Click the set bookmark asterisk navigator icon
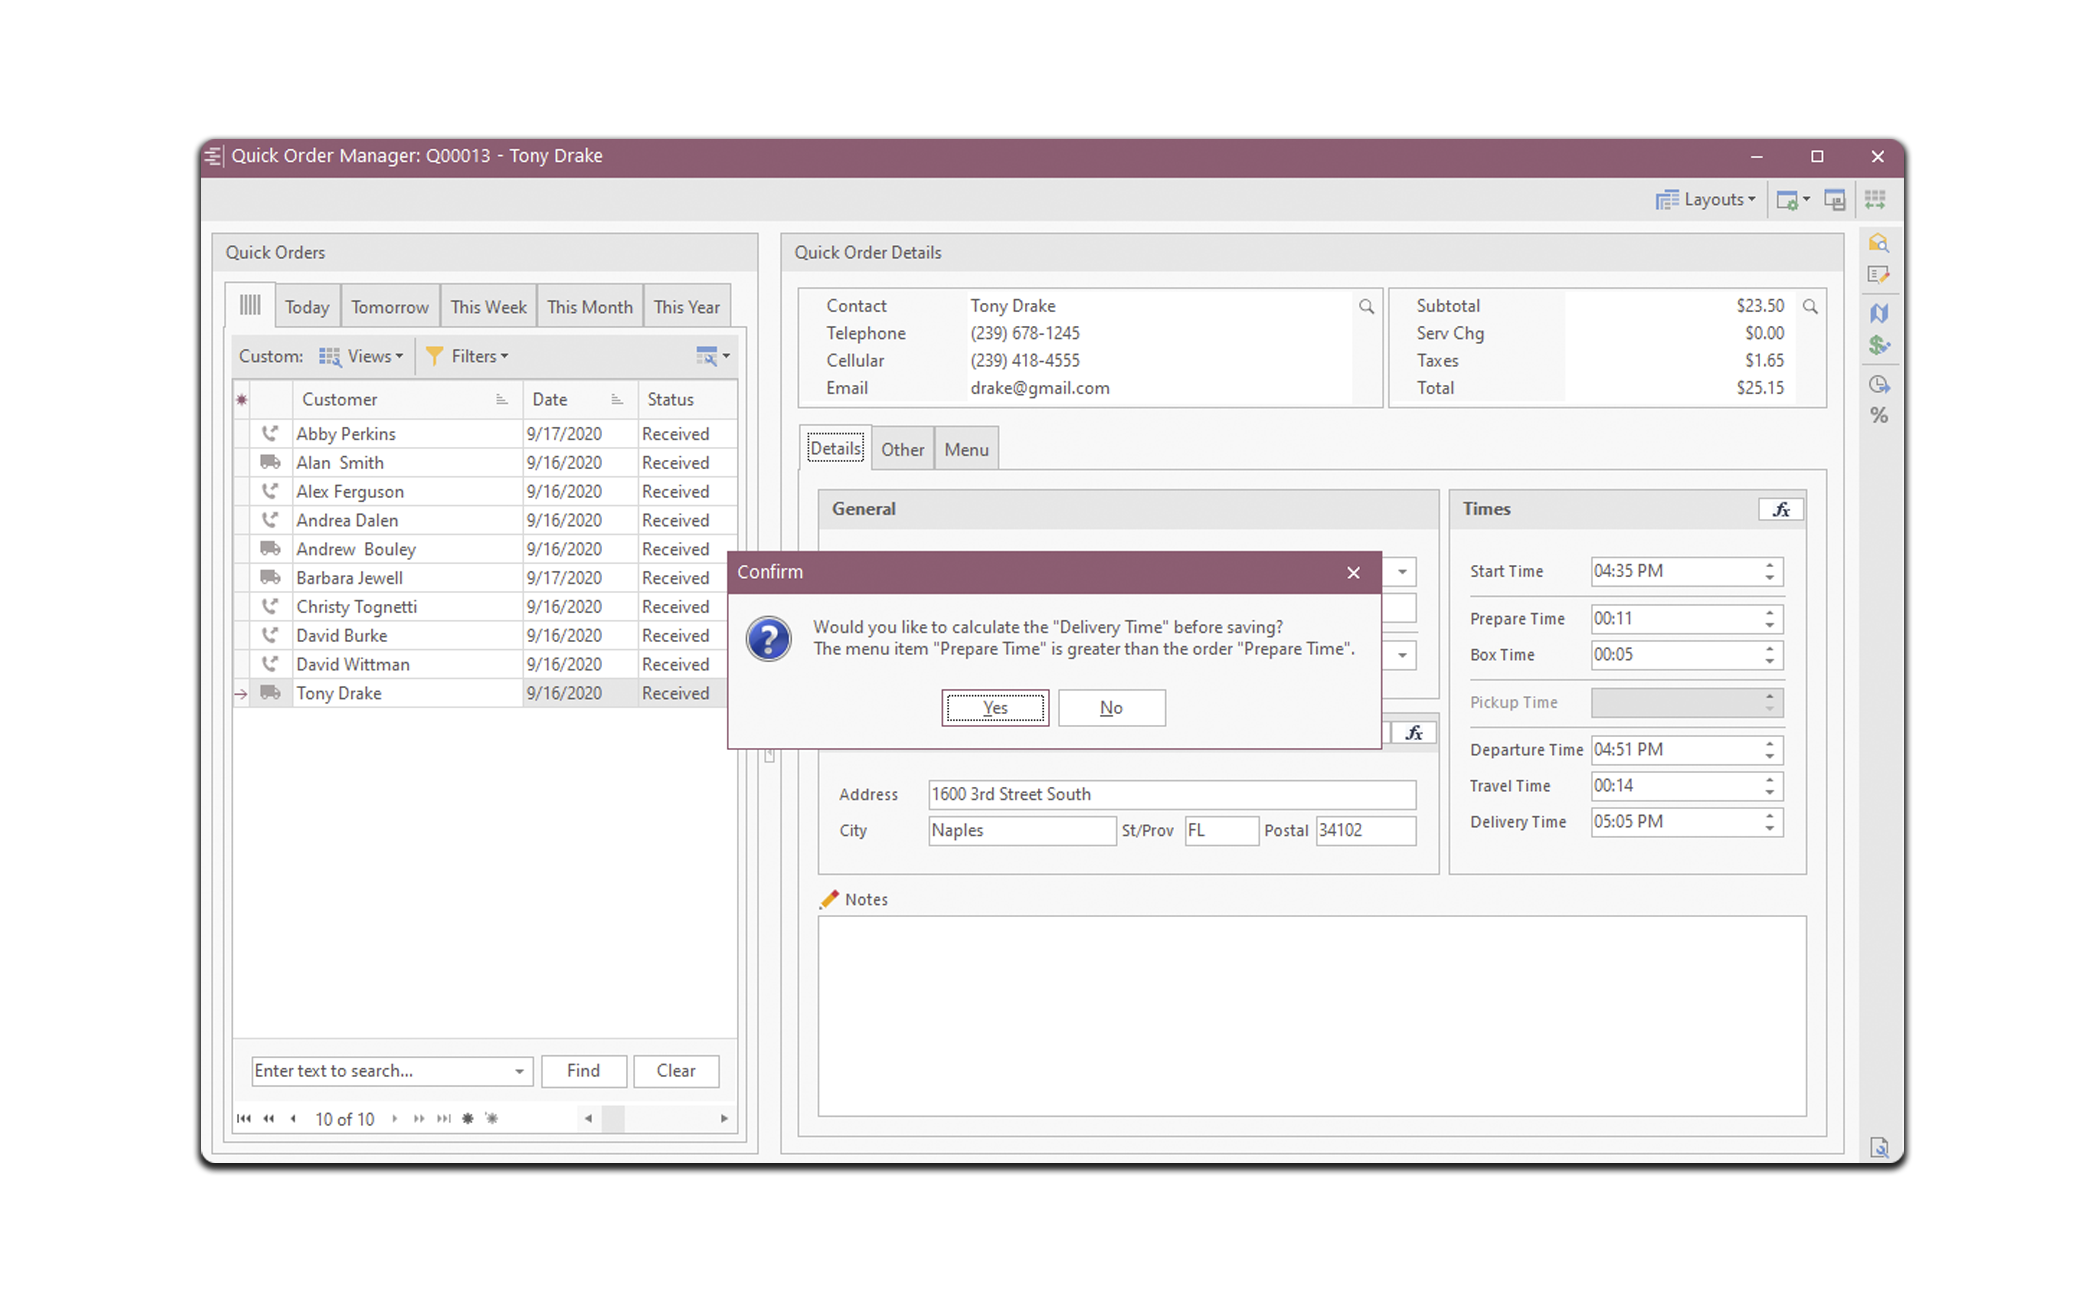This screenshot has width=2100, height=1300. click(468, 1119)
